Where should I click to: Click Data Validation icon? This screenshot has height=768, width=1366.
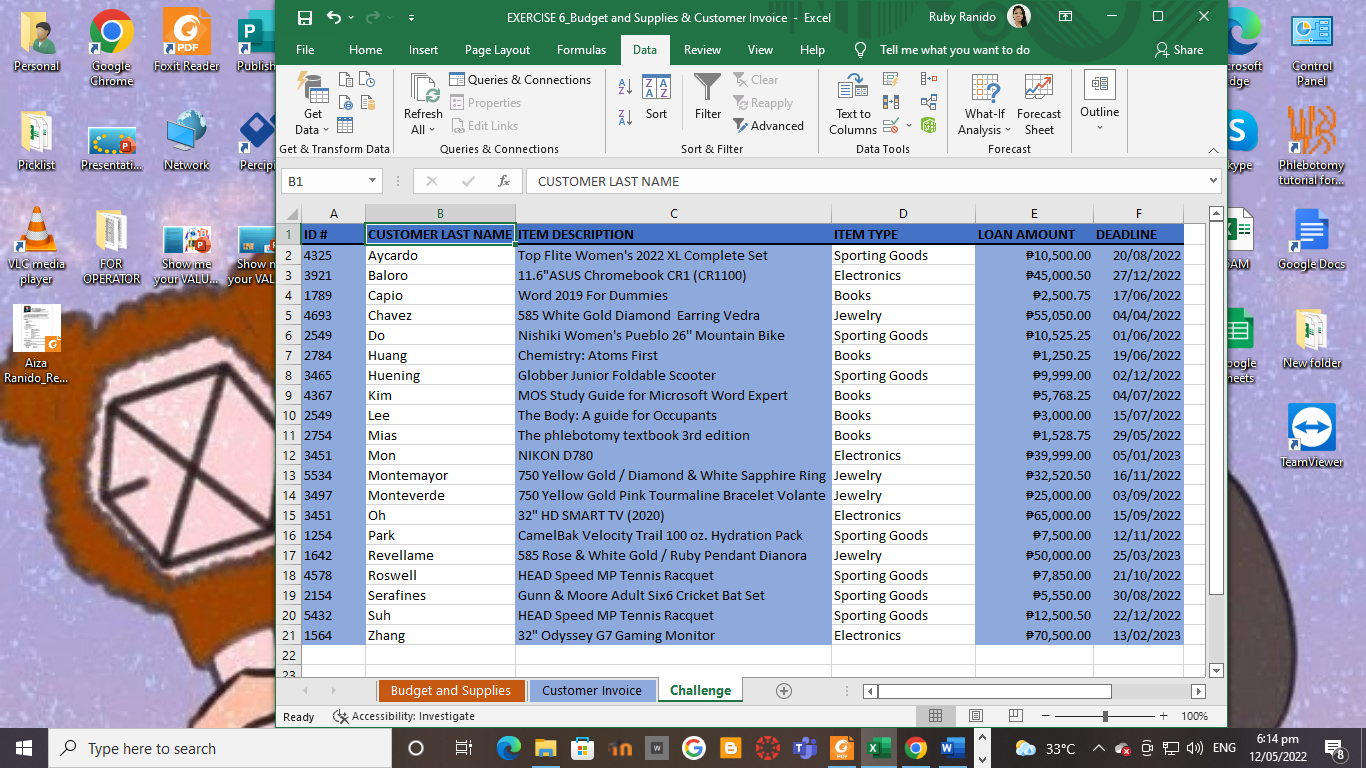890,125
